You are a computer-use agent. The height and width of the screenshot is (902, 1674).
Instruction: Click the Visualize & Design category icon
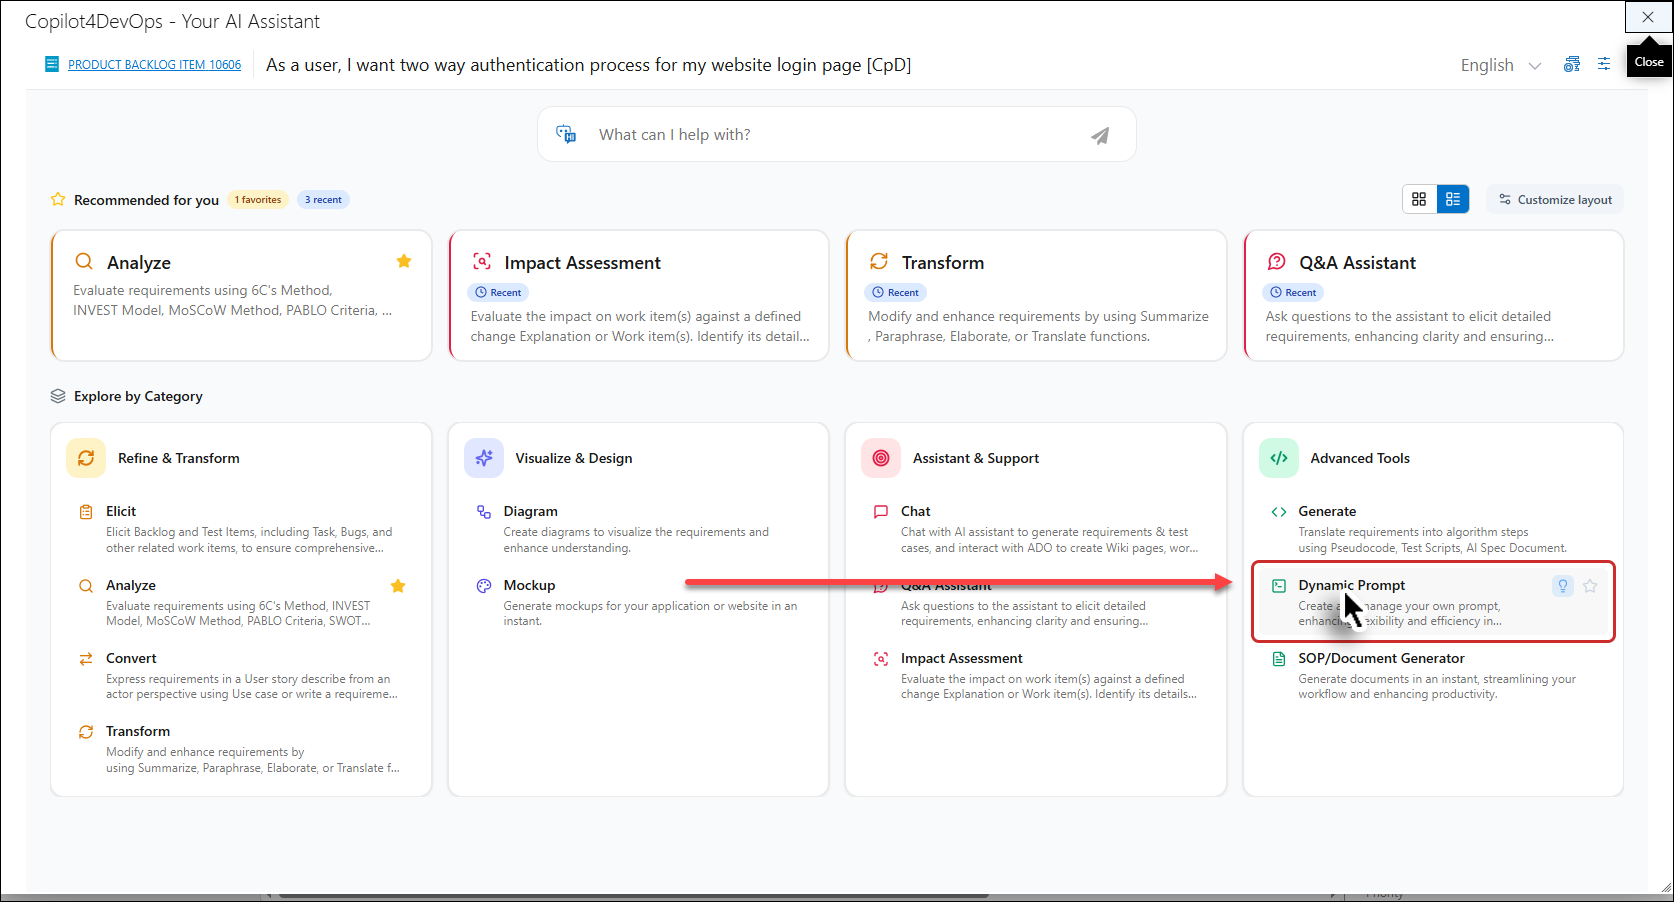click(x=484, y=458)
